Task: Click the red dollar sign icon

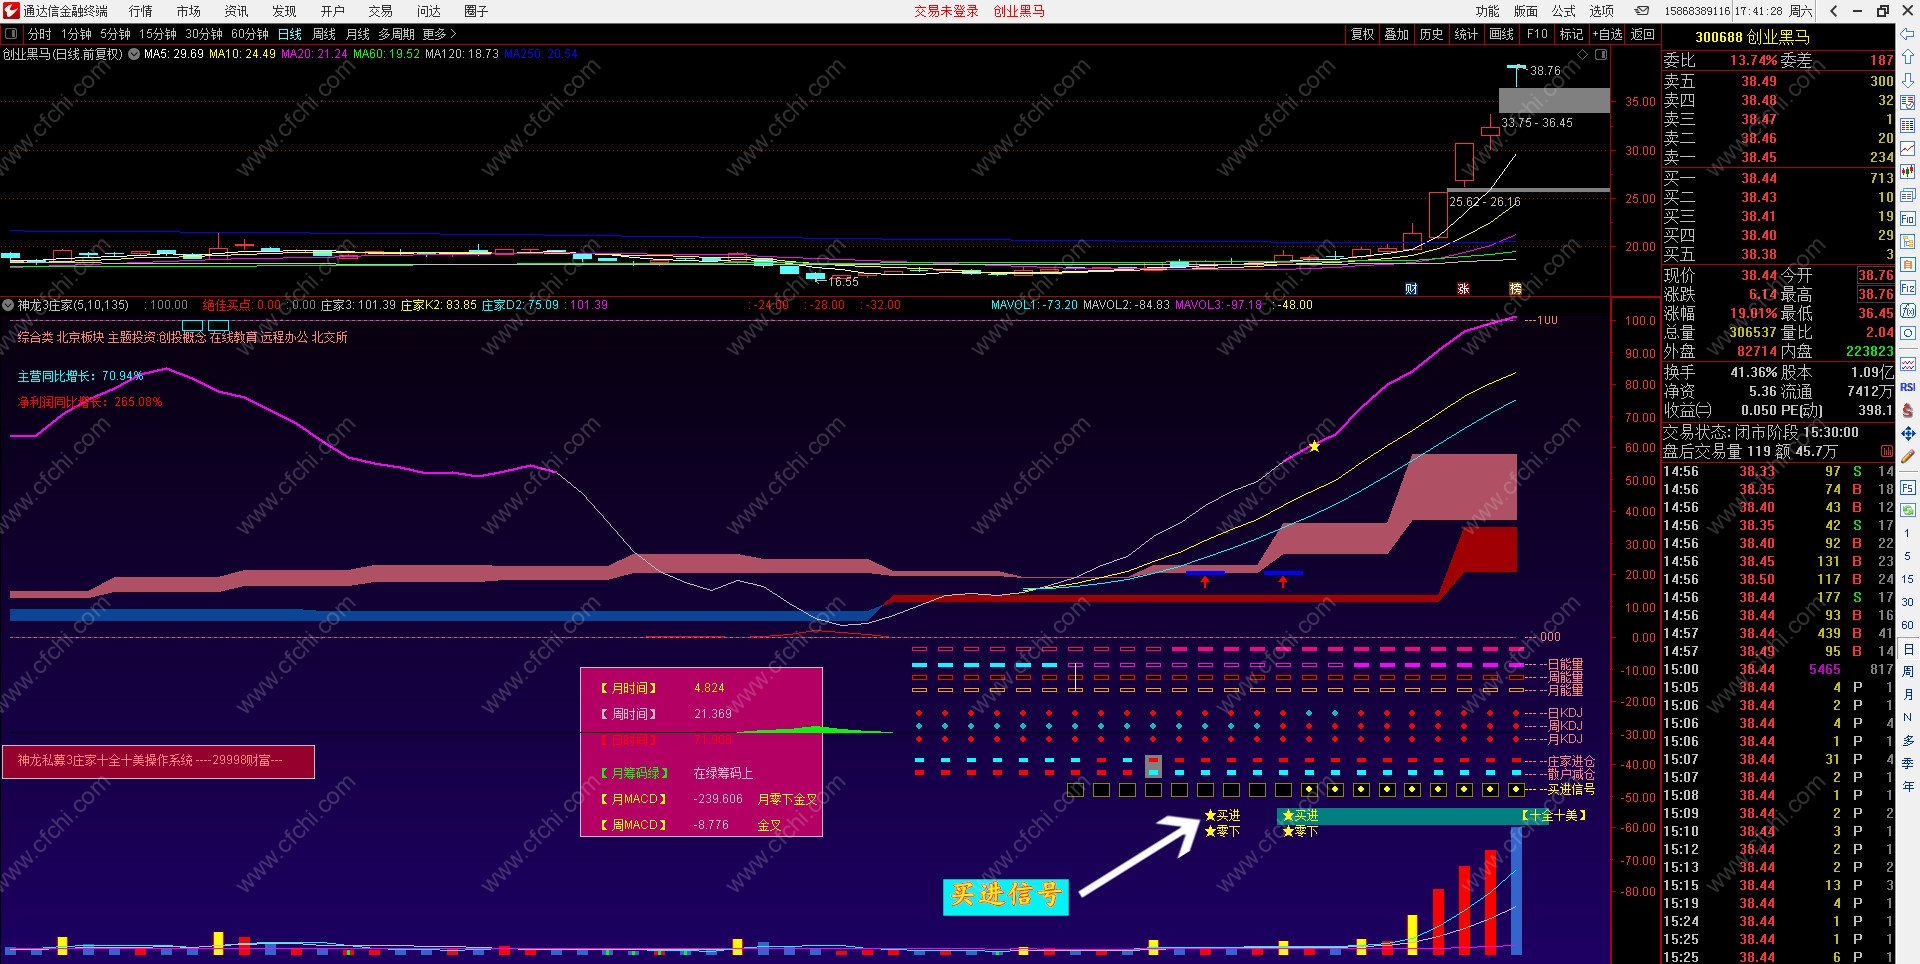Action: pos(1908,410)
